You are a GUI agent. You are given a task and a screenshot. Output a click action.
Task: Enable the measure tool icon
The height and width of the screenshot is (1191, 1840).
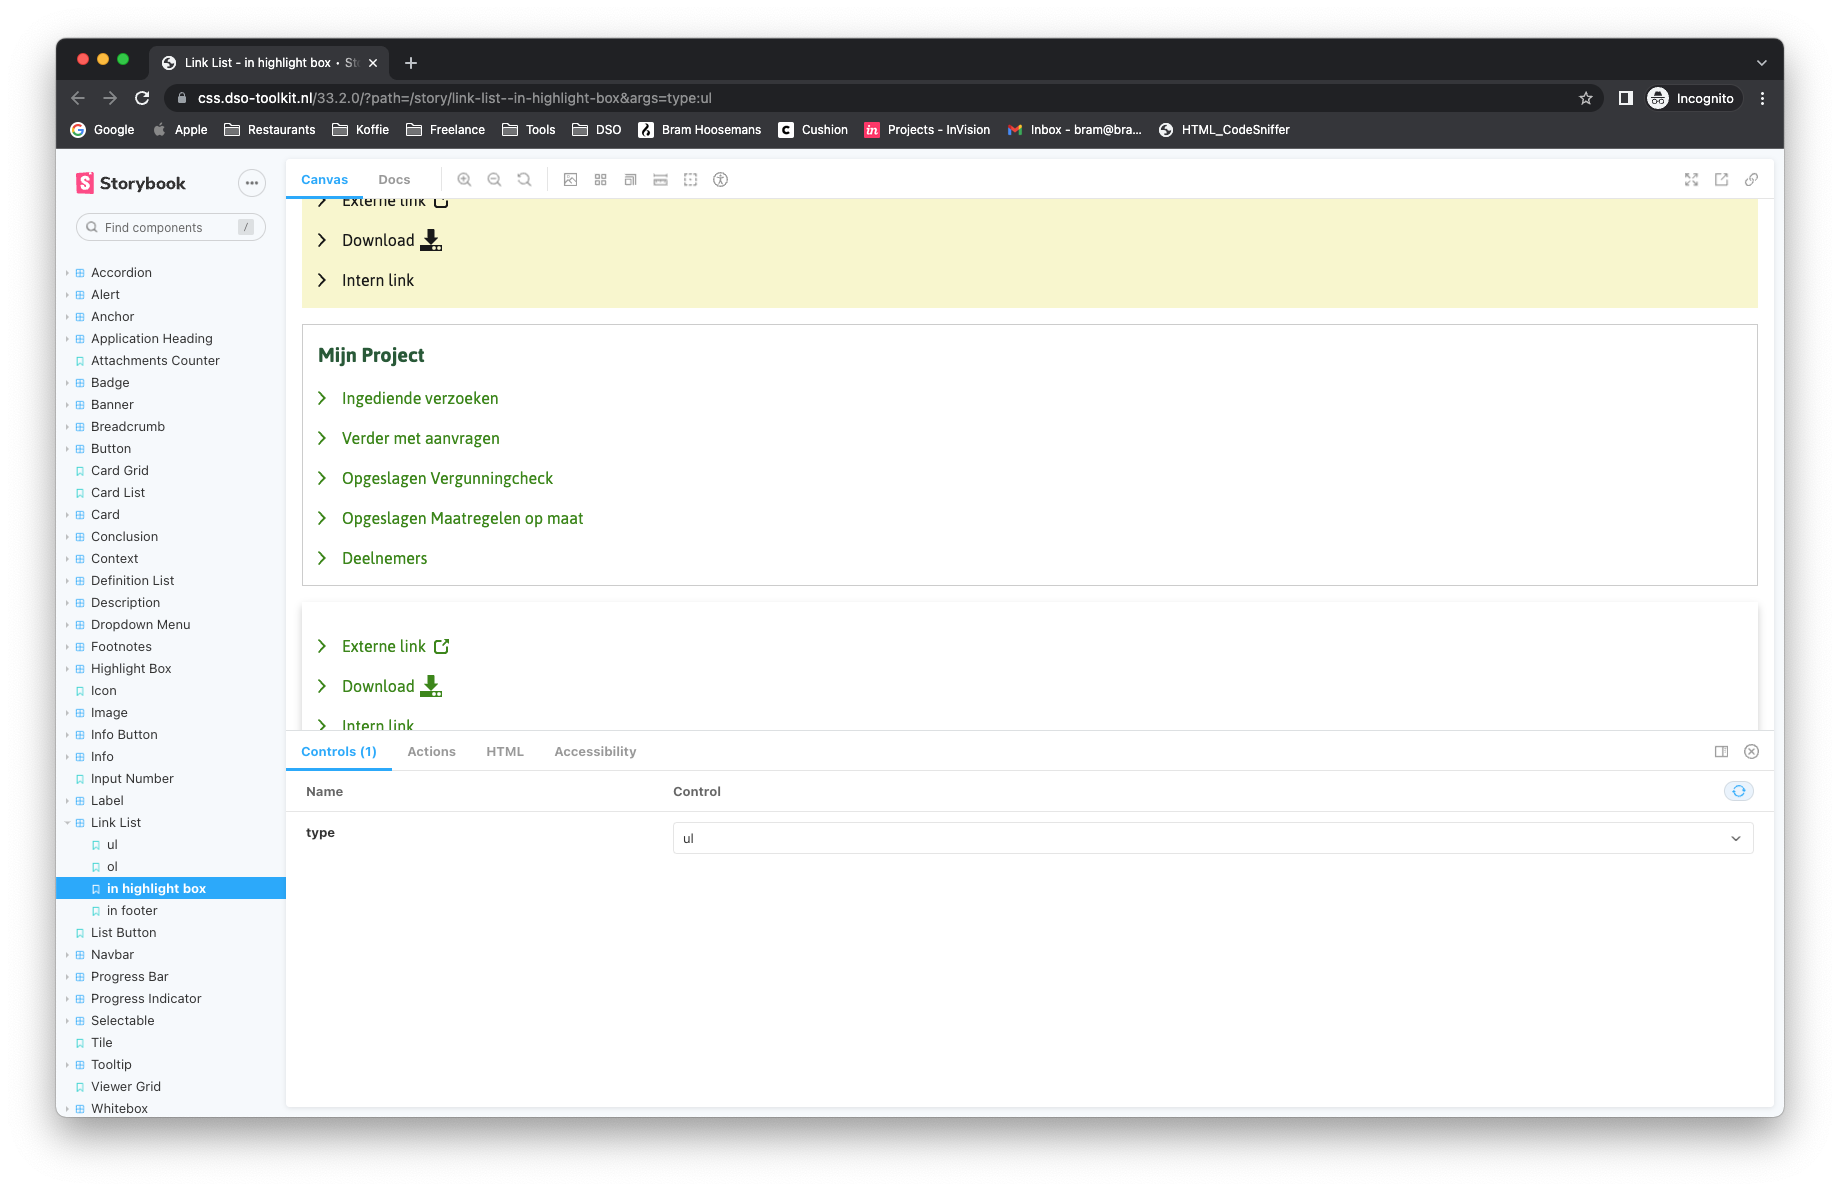coord(660,179)
